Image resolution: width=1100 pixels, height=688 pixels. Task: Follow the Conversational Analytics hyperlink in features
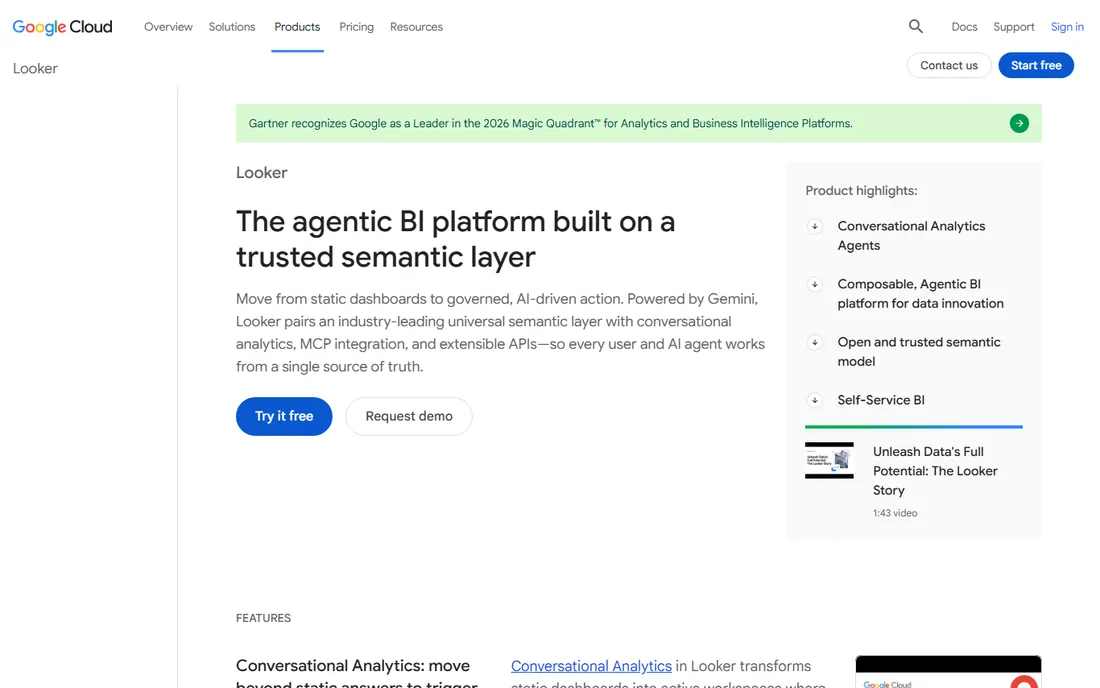click(x=591, y=666)
